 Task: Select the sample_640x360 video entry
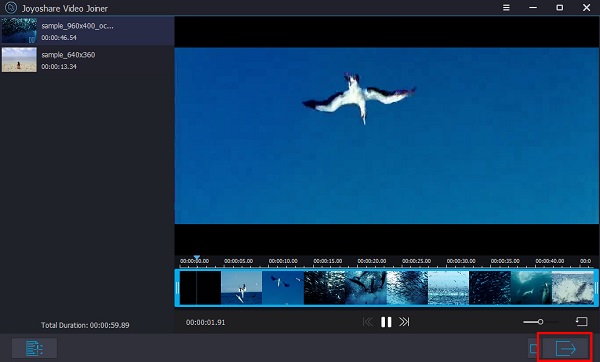pos(87,60)
